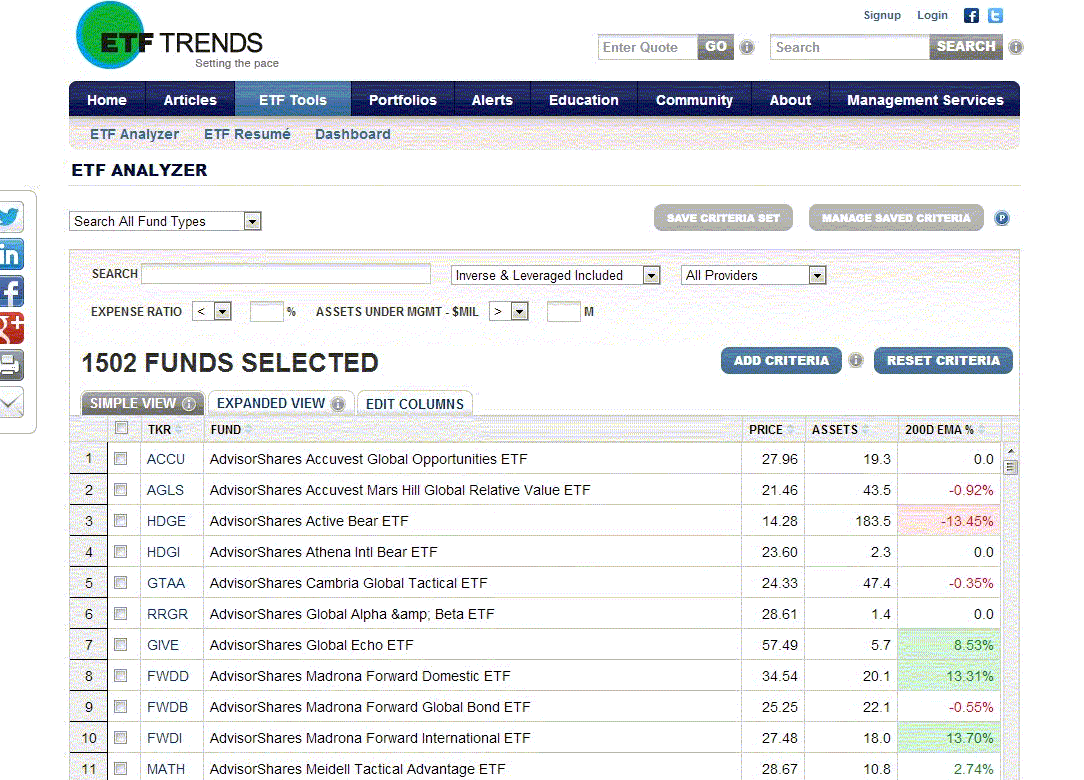Focus the Expense Ratio percent field
This screenshot has width=1084, height=780.
[267, 312]
